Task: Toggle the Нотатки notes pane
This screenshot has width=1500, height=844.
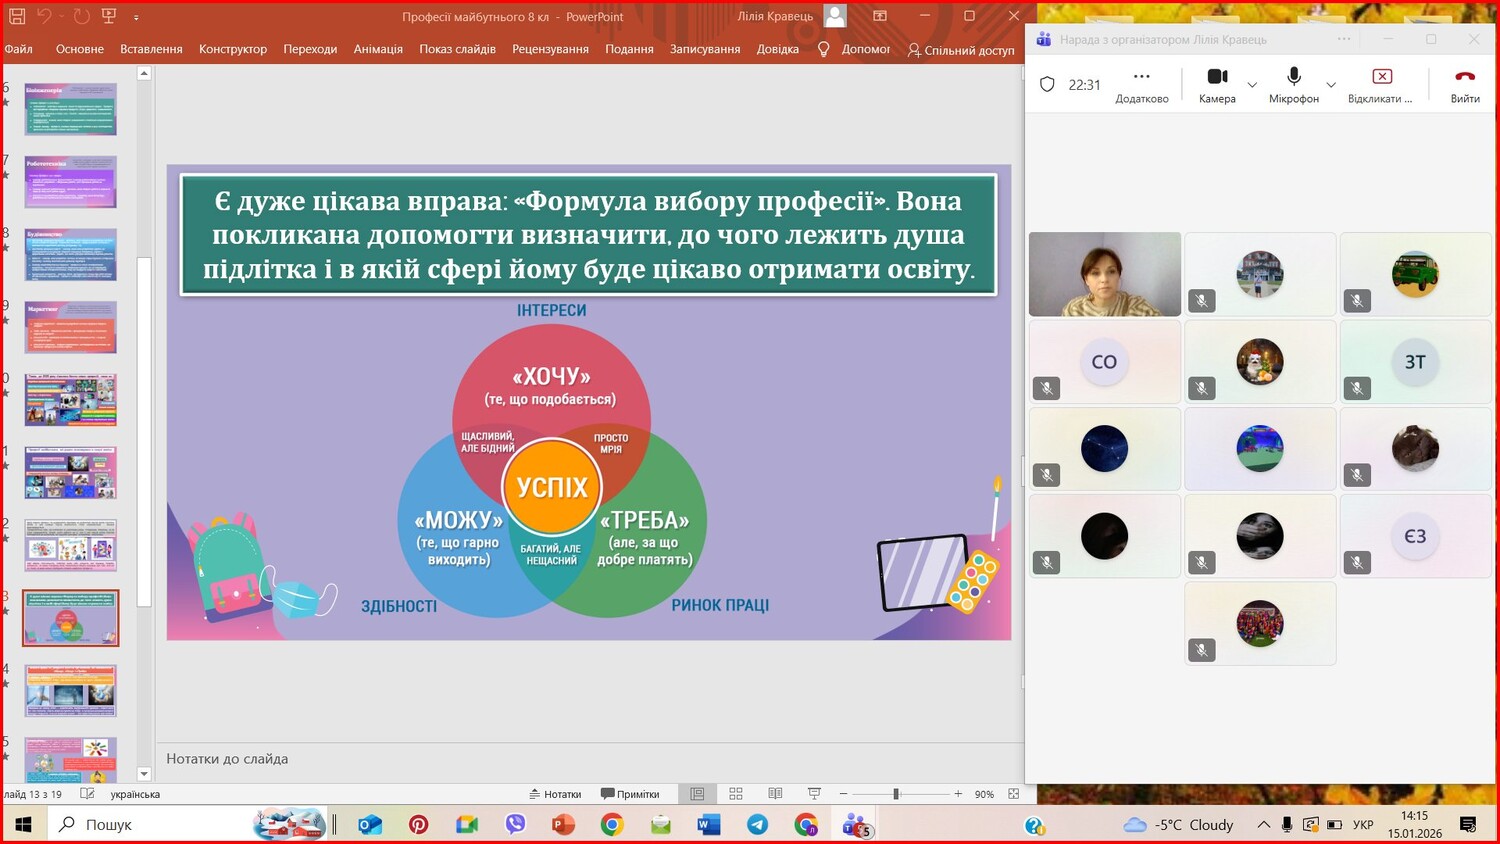Action: [555, 794]
